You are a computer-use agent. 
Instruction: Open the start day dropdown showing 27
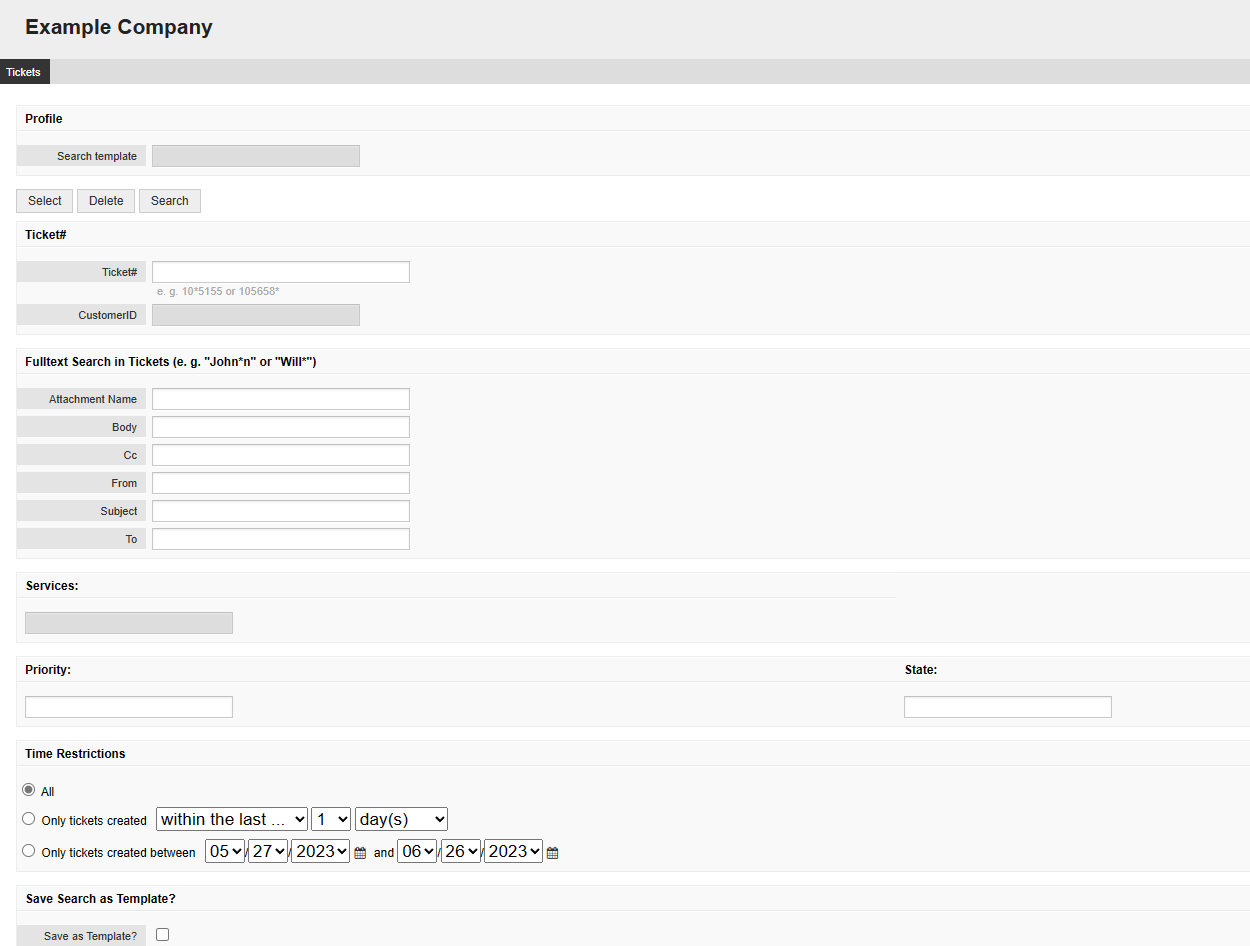(268, 851)
